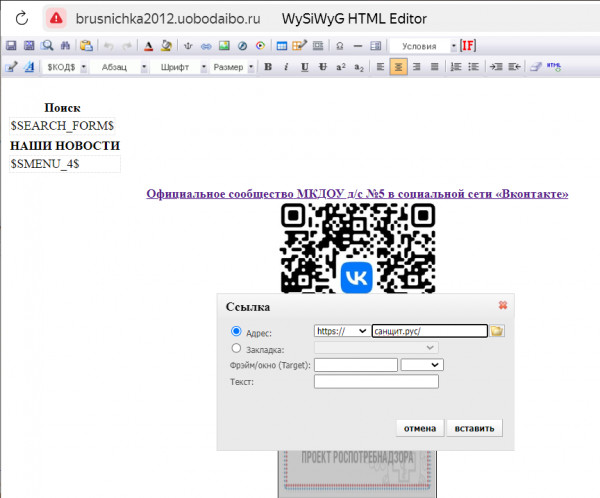
Task: Open text color tool (red A)
Action: tap(148, 46)
